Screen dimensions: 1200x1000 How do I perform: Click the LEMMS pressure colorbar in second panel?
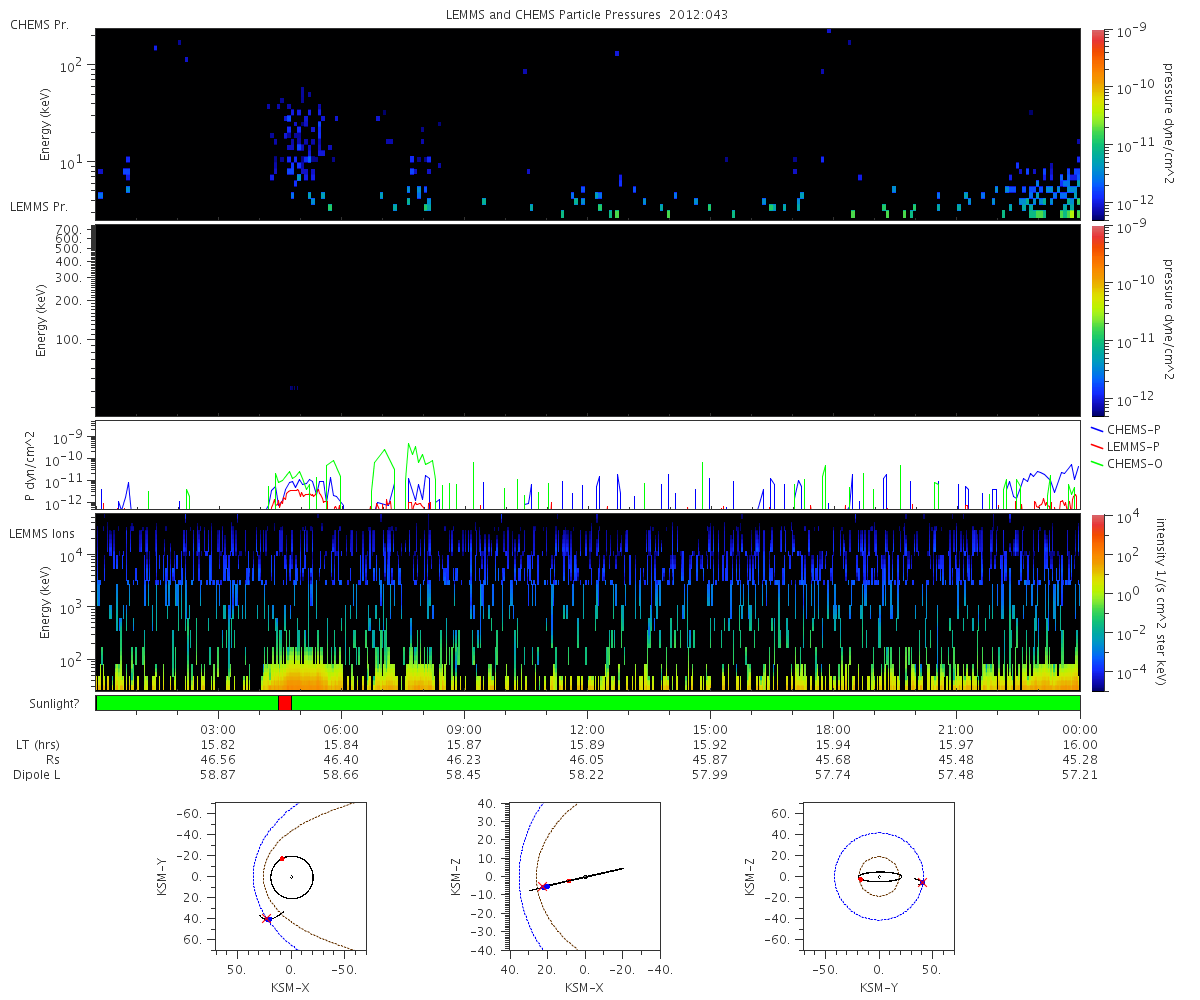pos(1098,320)
